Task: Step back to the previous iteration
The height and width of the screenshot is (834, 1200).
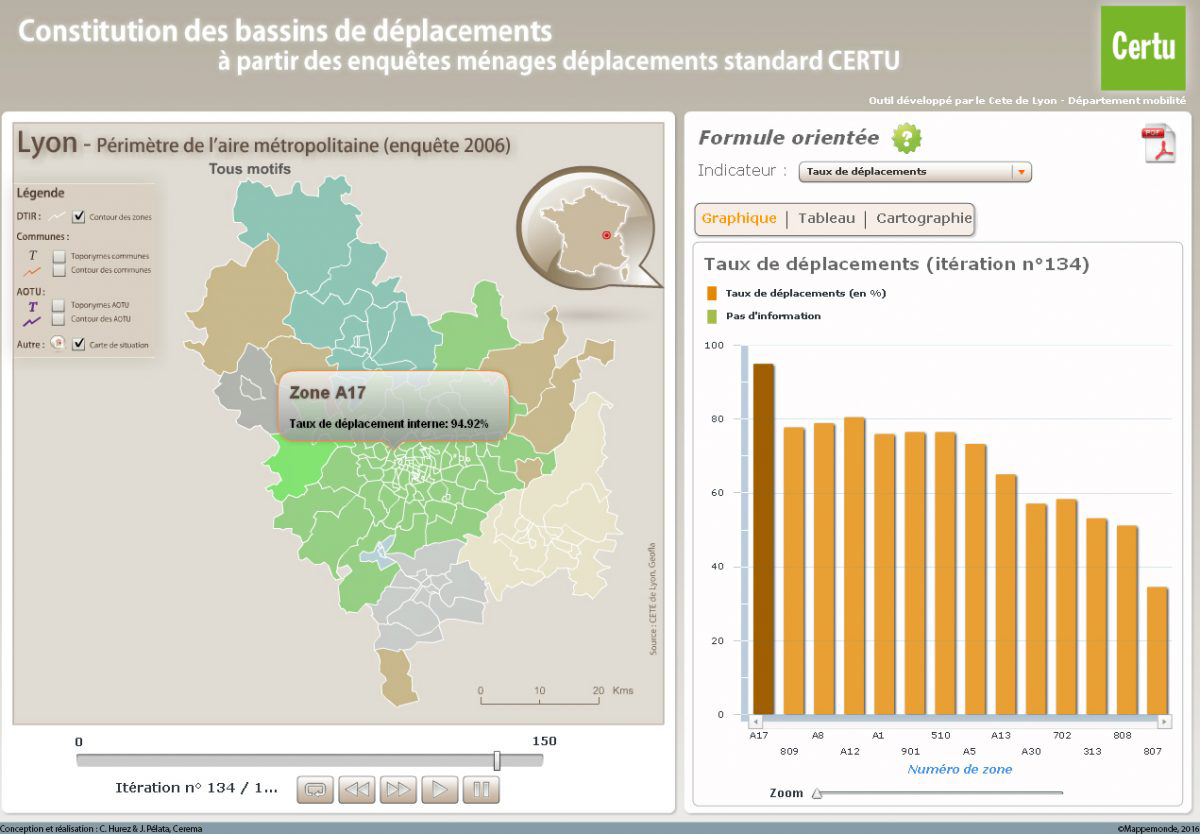Action: 356,789
